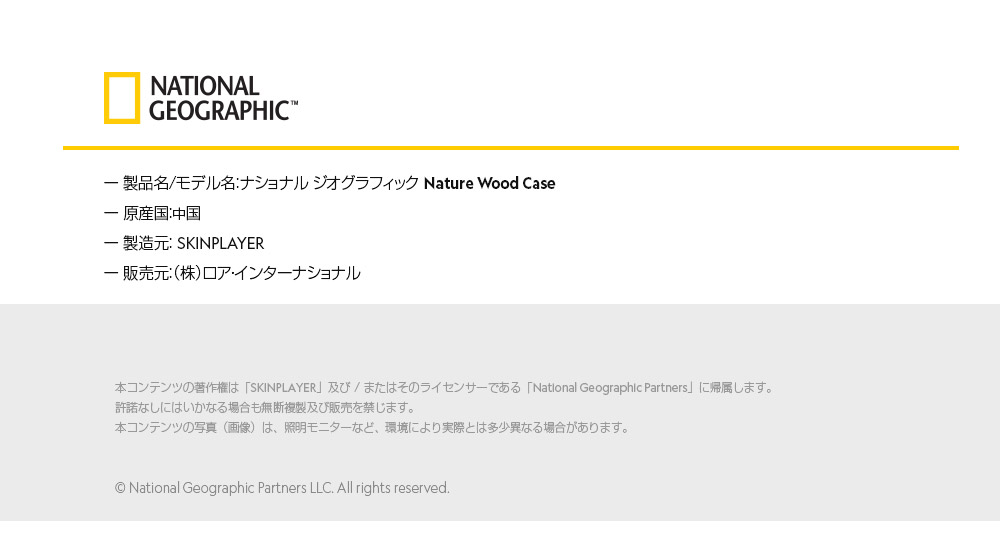This screenshot has height=543, width=1000.
Task: Click the line '原産国:中国'
Action: pos(152,213)
